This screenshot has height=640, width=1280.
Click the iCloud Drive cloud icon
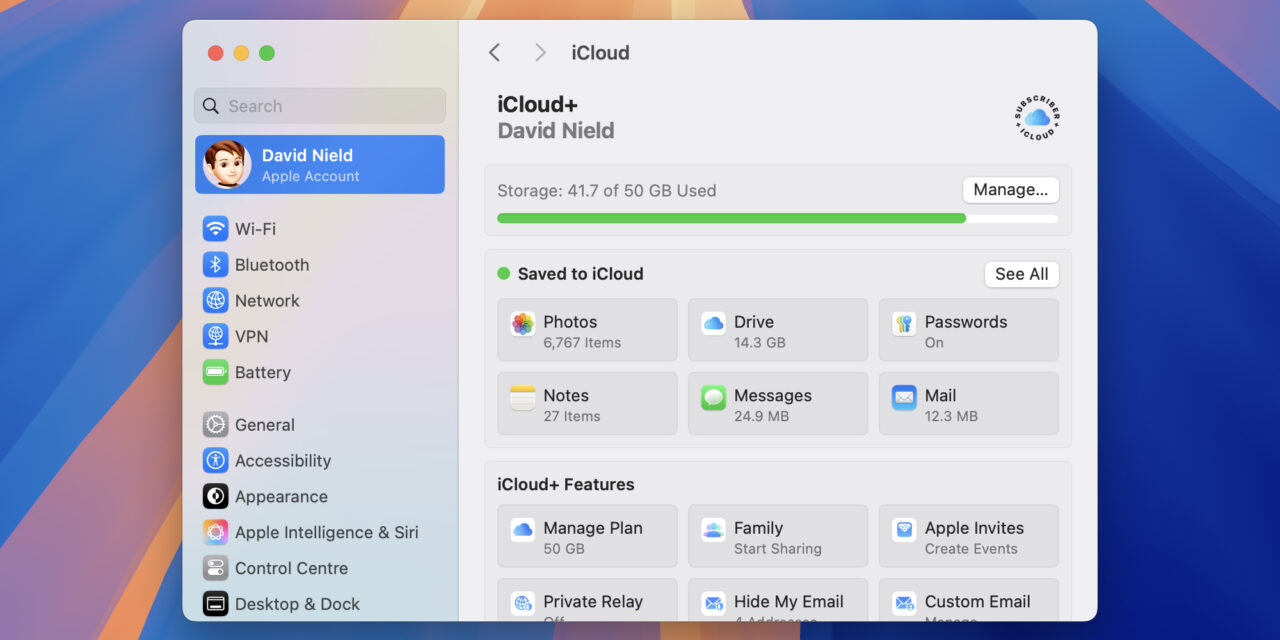[713, 324]
